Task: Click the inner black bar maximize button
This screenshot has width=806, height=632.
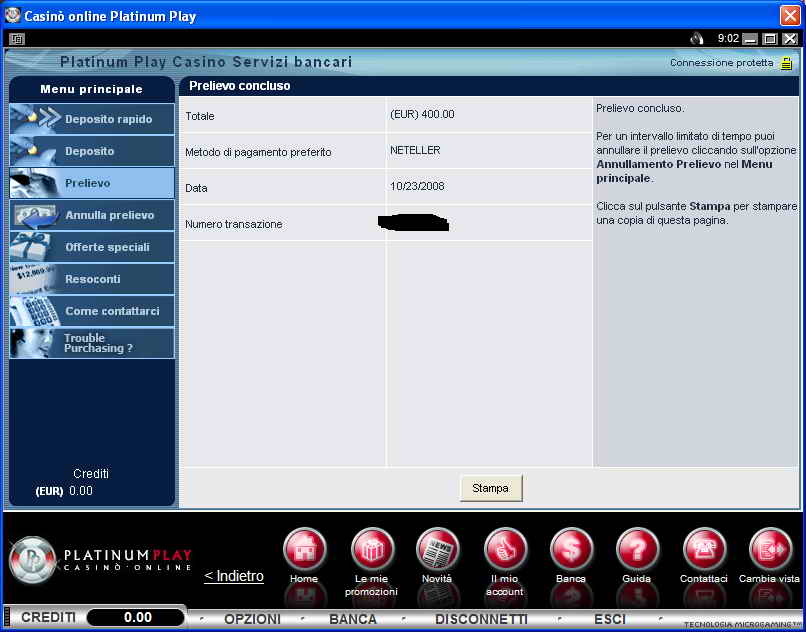Action: click(770, 39)
